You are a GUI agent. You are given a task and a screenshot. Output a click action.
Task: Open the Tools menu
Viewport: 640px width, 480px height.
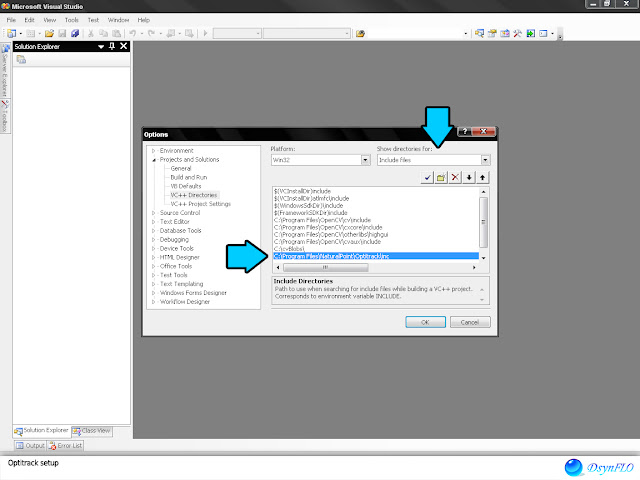(x=71, y=20)
